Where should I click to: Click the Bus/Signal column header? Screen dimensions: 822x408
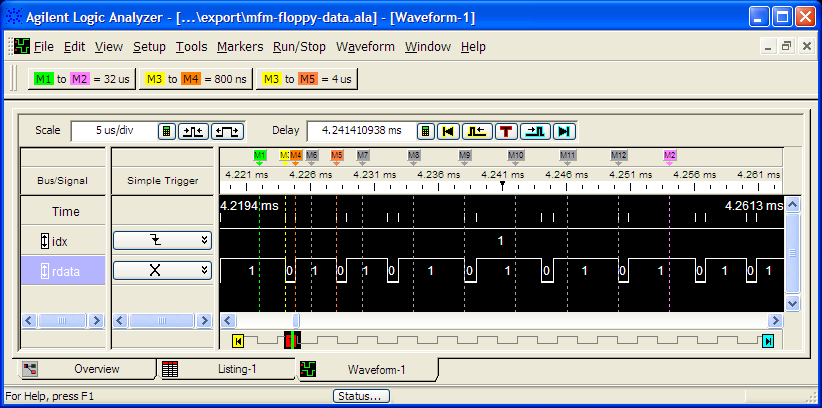62,181
